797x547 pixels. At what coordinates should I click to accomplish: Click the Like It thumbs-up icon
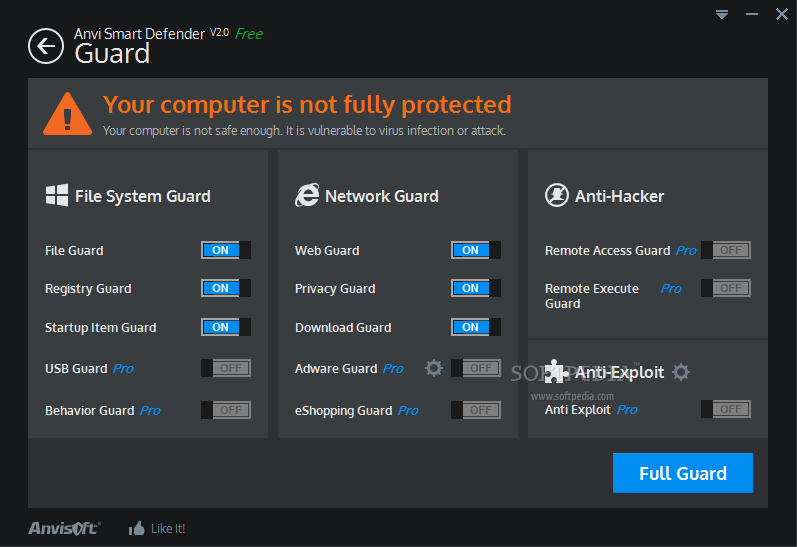point(136,528)
